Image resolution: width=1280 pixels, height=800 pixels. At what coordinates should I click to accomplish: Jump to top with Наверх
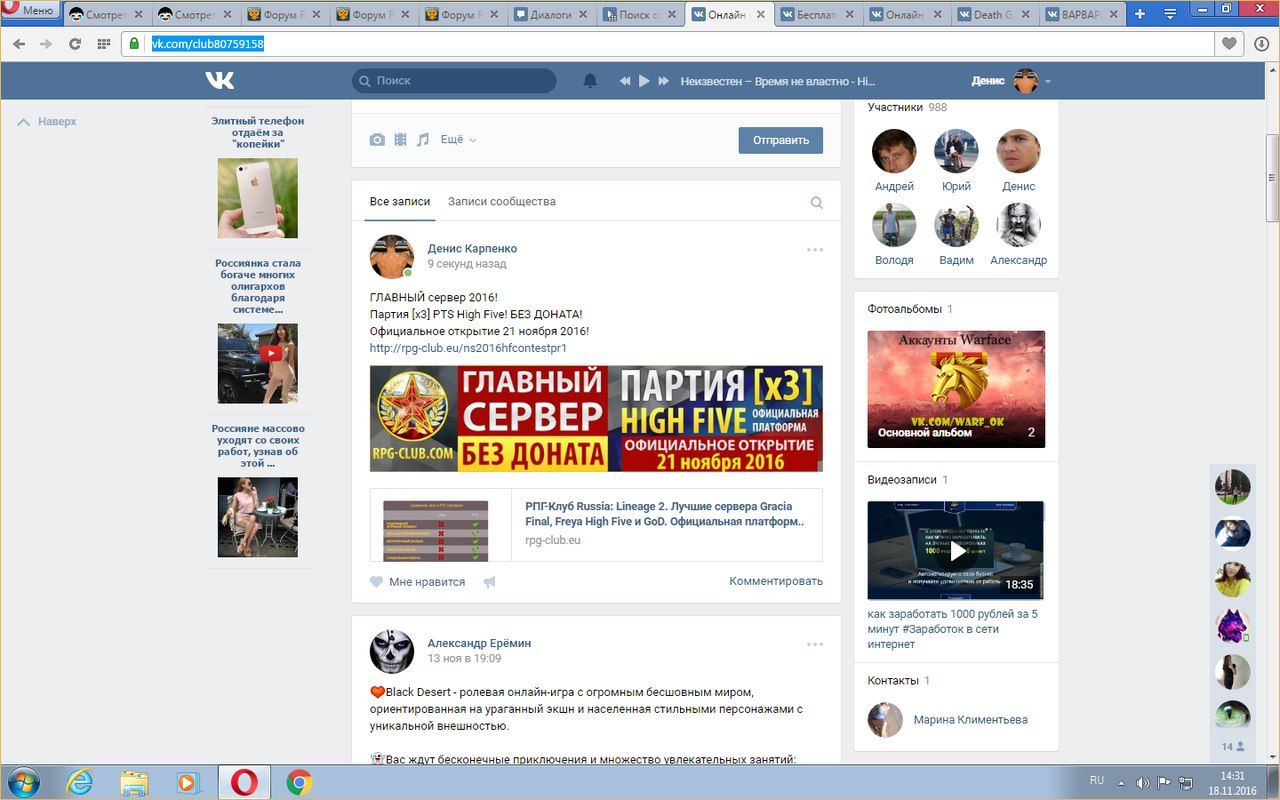click(47, 122)
